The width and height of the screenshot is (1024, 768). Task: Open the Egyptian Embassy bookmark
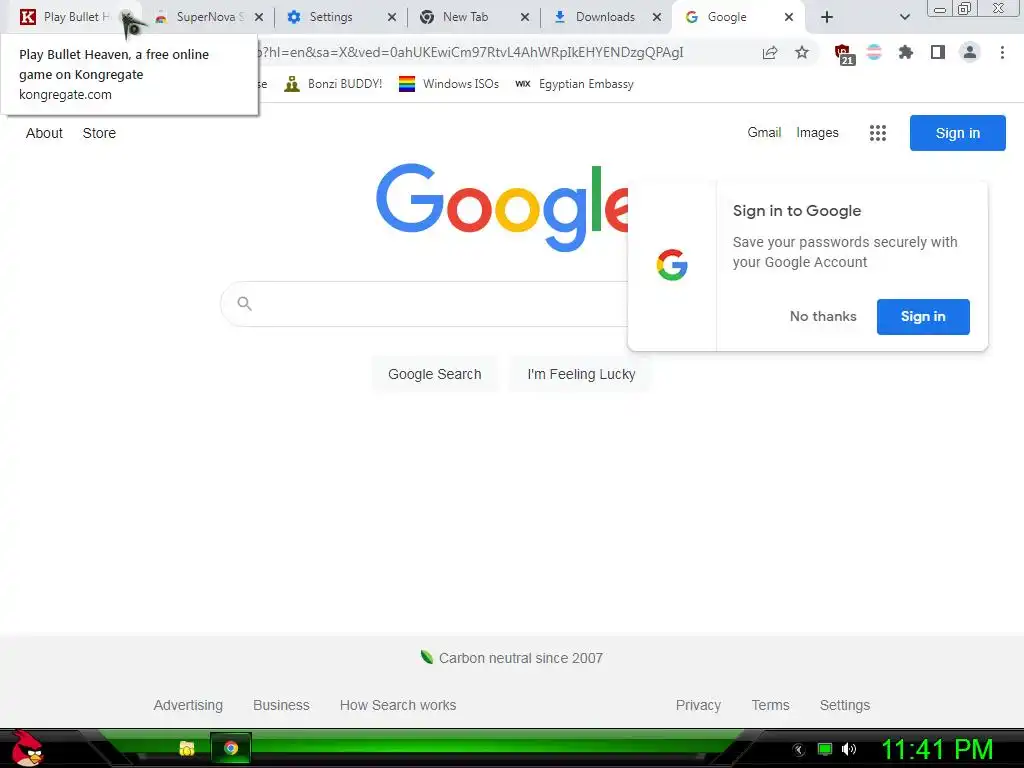coord(574,84)
